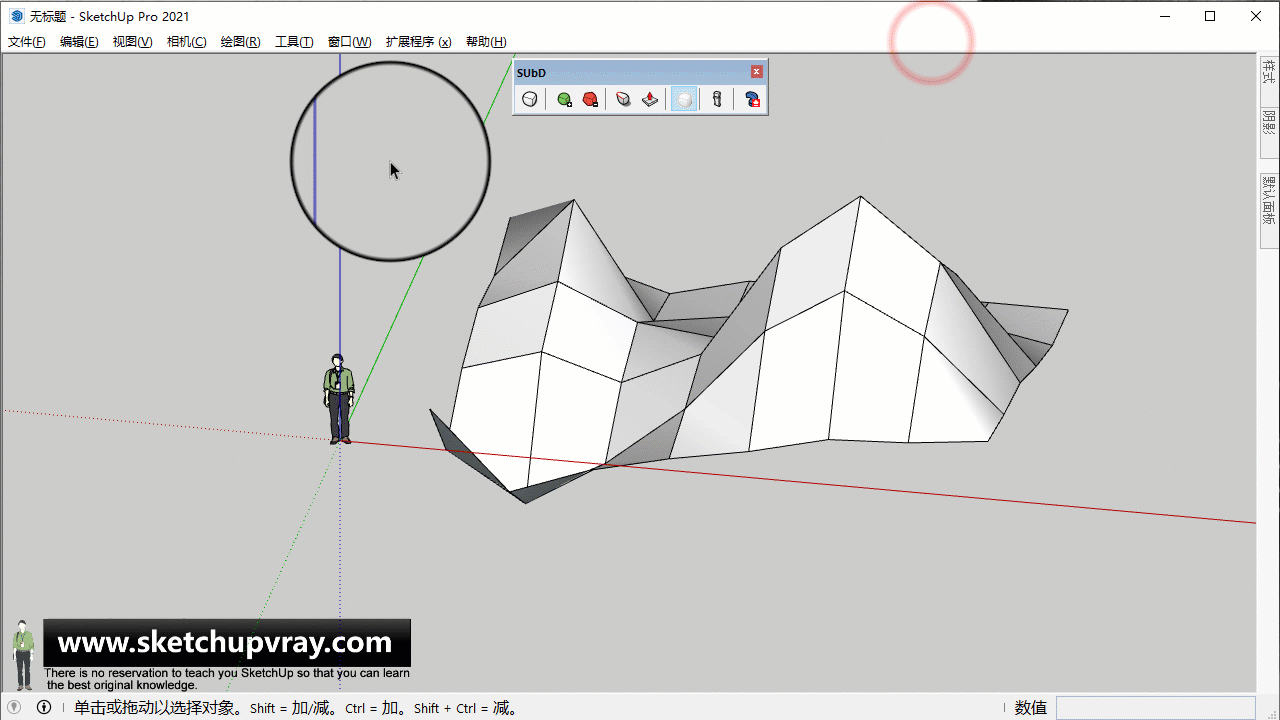Select the SUbD Crease tool
The width and height of the screenshot is (1280, 720).
click(x=623, y=99)
